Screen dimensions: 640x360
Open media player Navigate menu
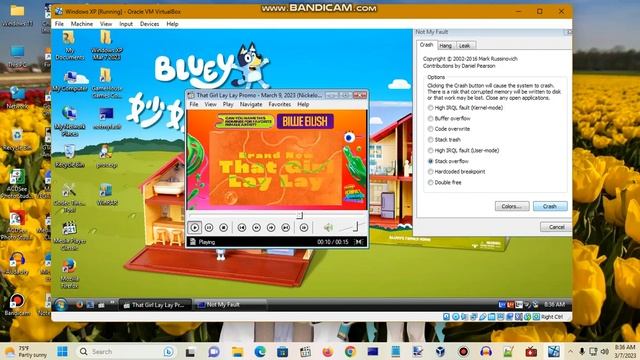[x=251, y=104]
